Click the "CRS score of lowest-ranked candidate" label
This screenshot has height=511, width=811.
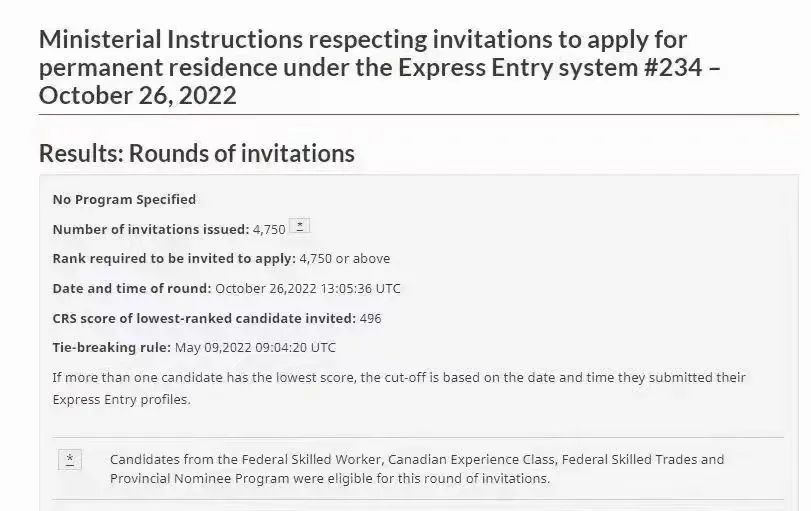coord(204,318)
